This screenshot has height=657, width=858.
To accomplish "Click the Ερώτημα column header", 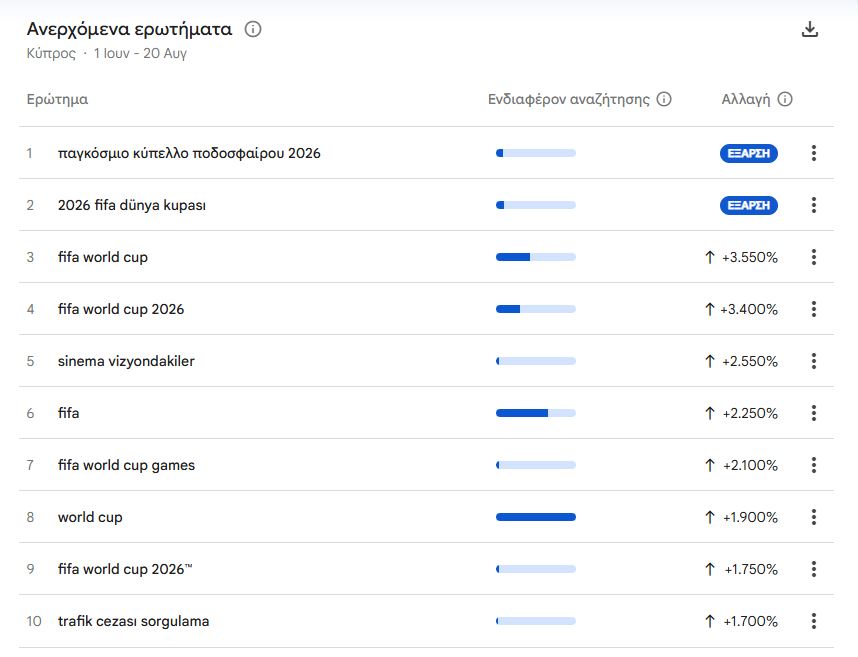I will [57, 100].
